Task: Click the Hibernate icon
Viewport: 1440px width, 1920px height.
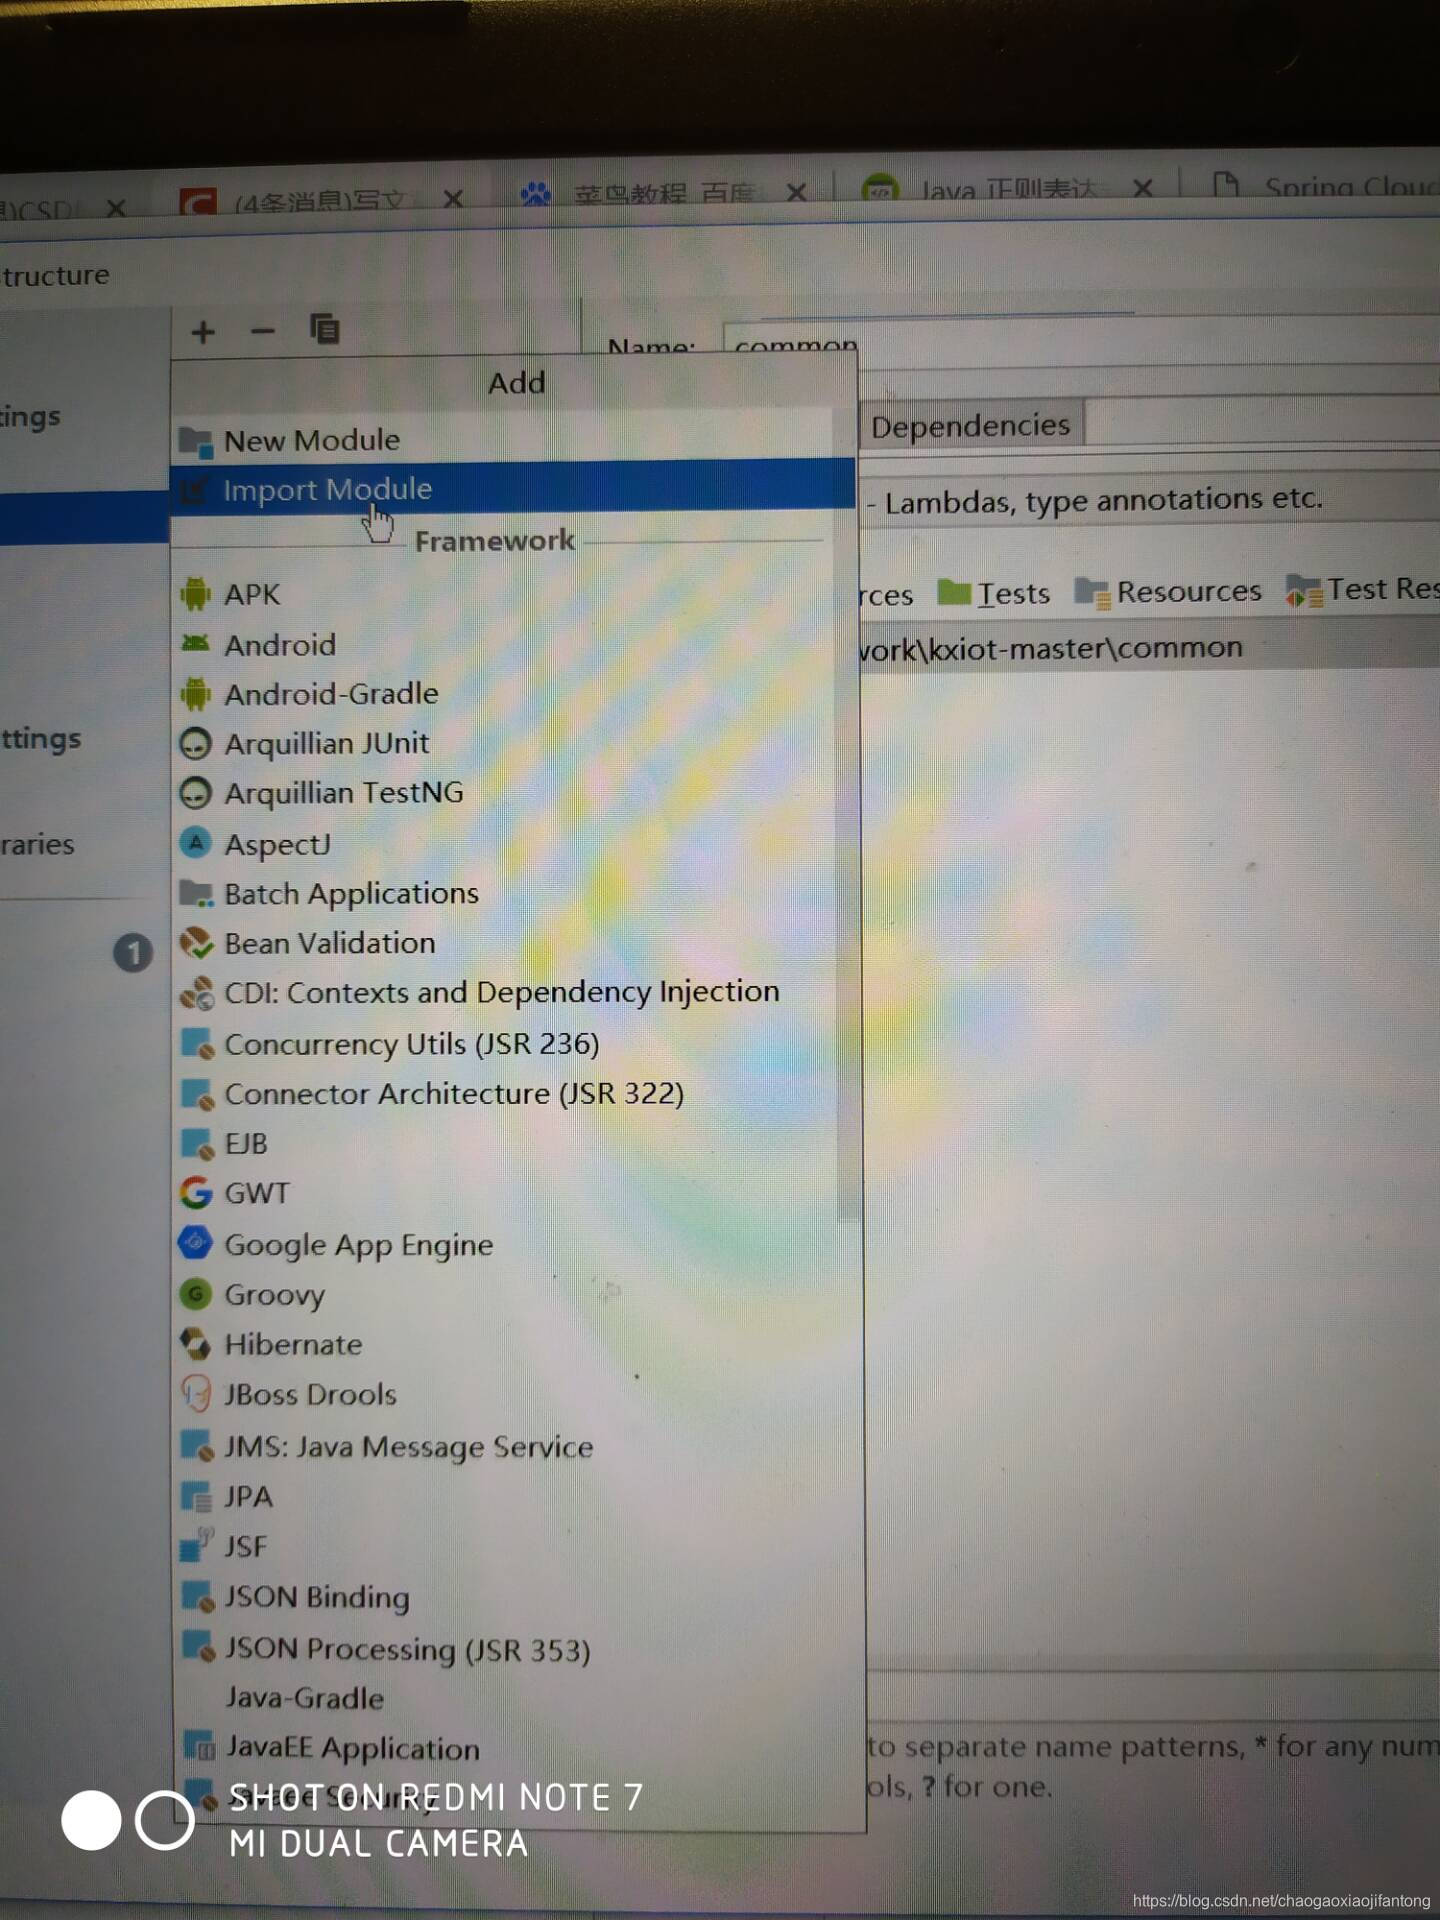Action: coord(196,1344)
